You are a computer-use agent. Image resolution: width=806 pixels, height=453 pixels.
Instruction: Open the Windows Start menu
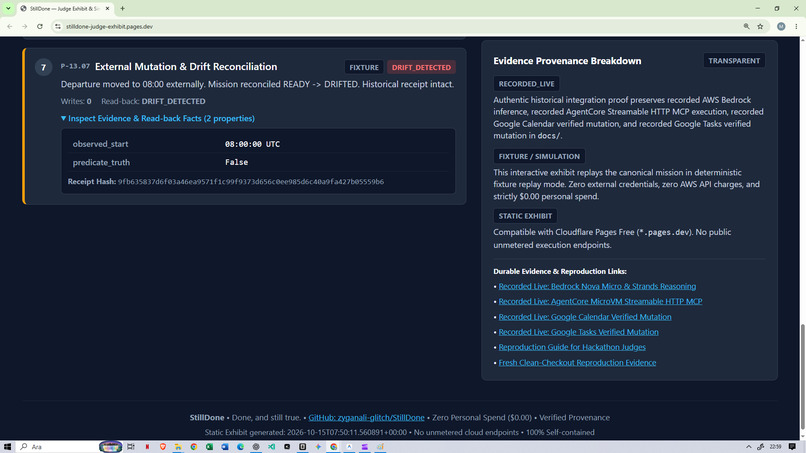[x=7, y=447]
